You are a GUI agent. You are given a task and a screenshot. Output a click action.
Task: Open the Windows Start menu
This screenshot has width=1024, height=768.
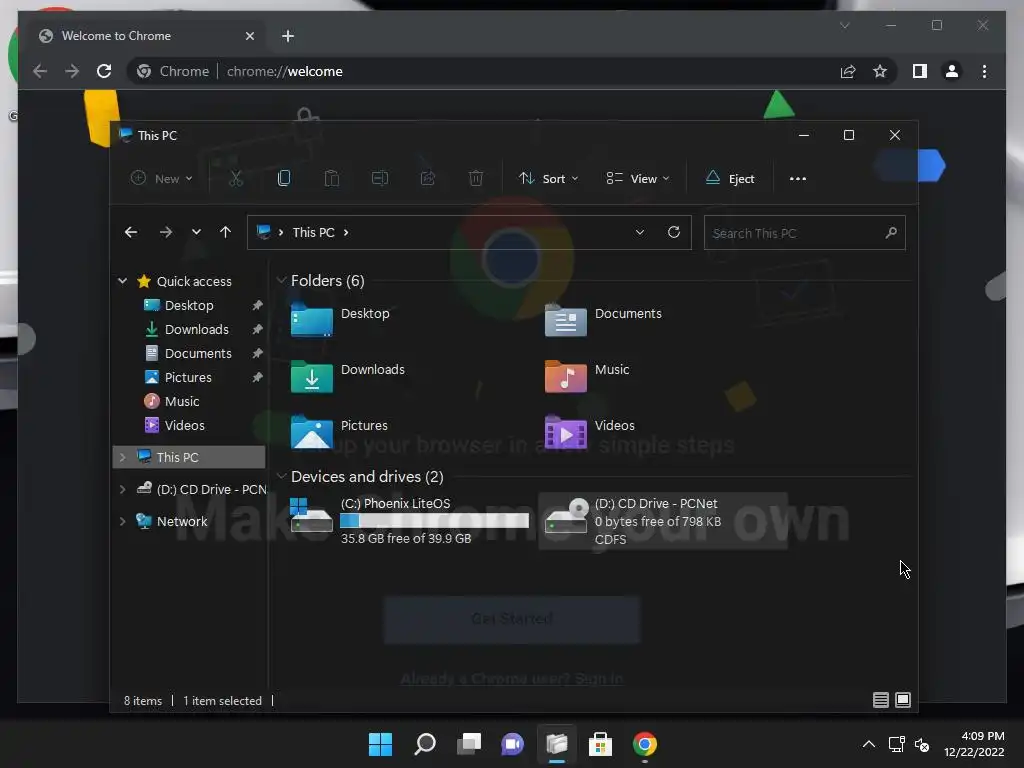click(380, 744)
